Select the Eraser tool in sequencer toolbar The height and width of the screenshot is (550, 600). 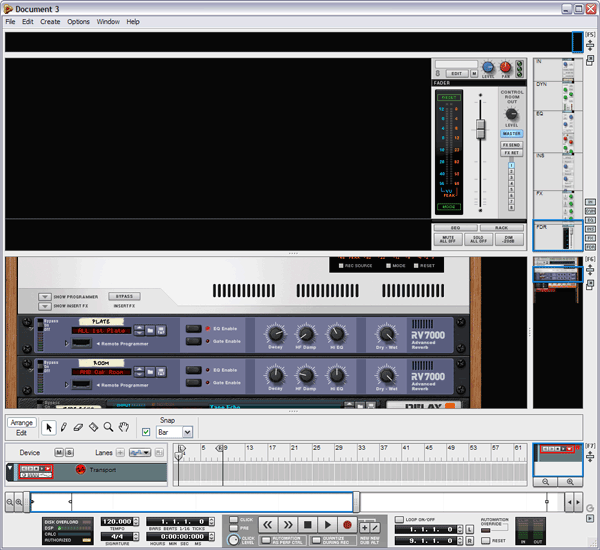point(78,427)
